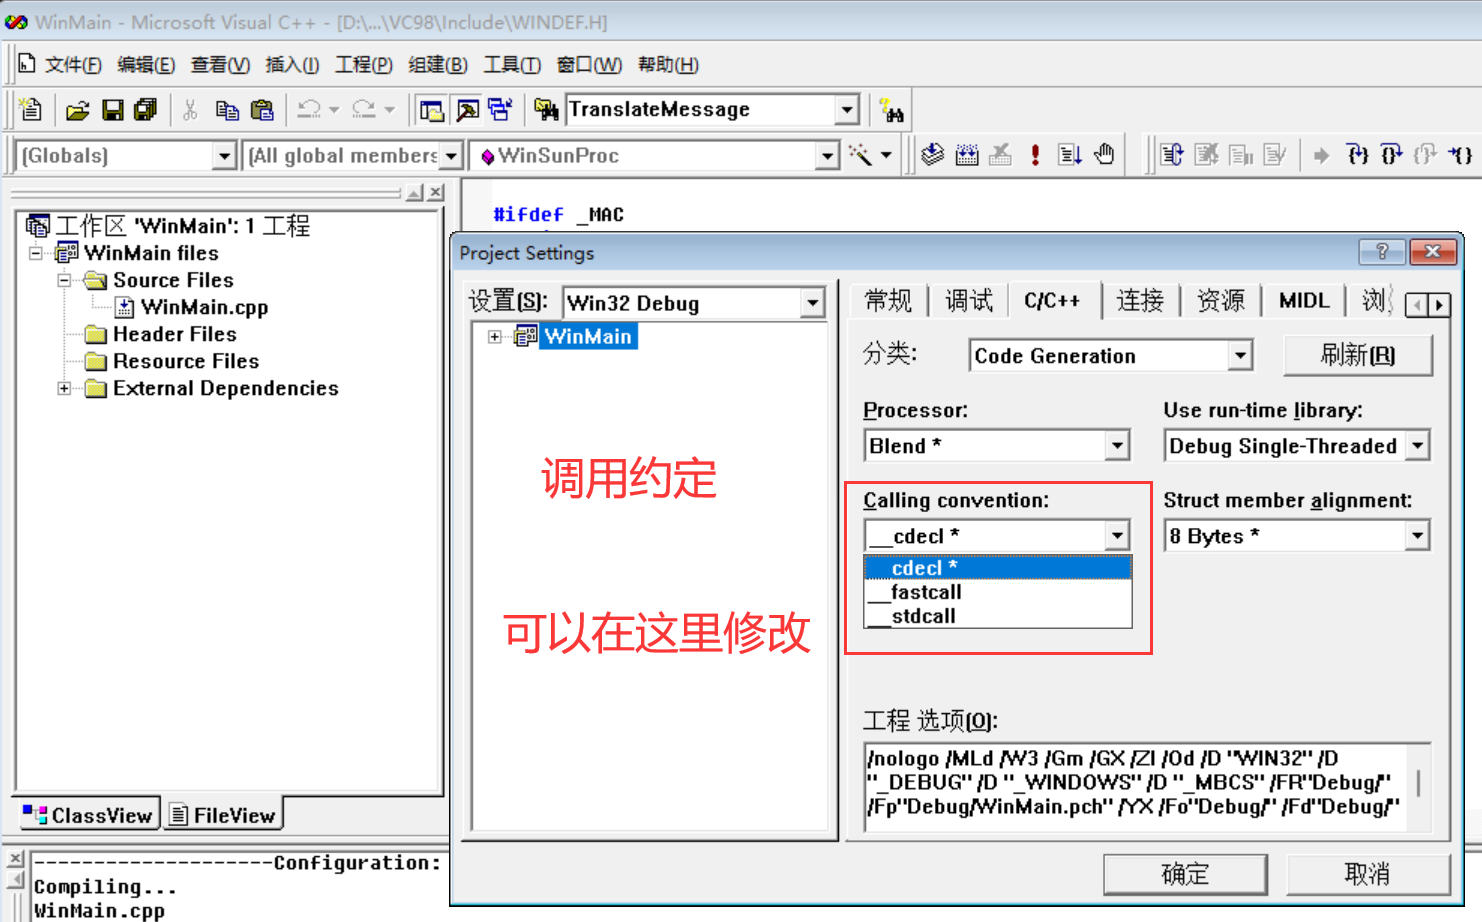Open the 工具(T) menu

point(512,65)
